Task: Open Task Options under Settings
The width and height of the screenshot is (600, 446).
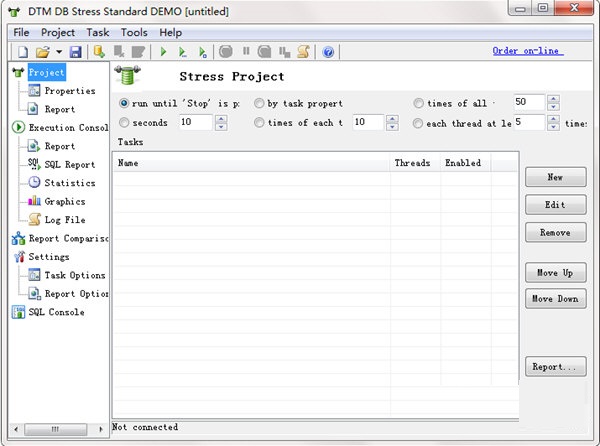Action: click(75, 275)
